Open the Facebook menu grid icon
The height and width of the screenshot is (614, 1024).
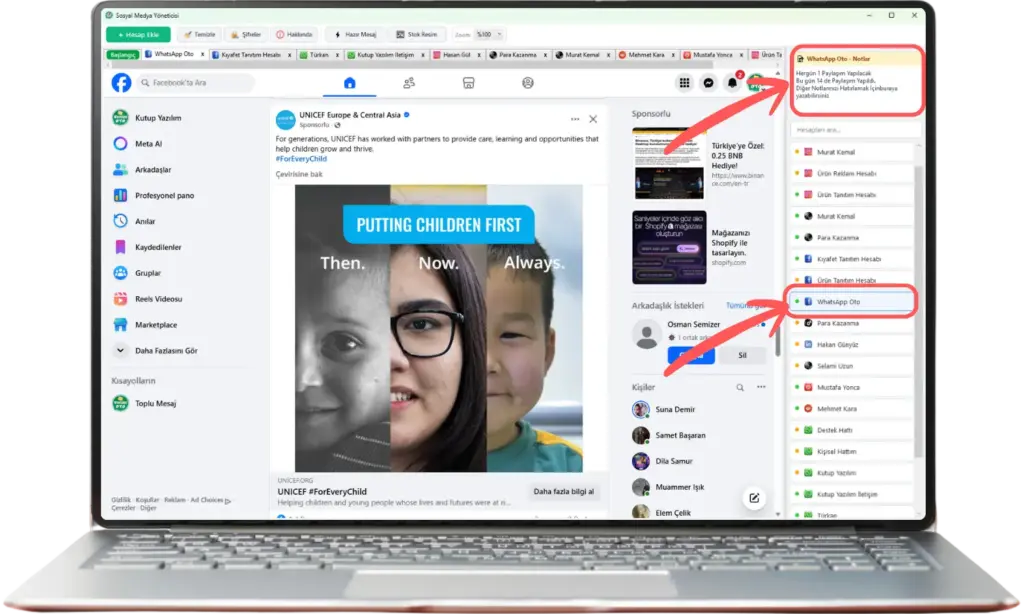tap(684, 83)
